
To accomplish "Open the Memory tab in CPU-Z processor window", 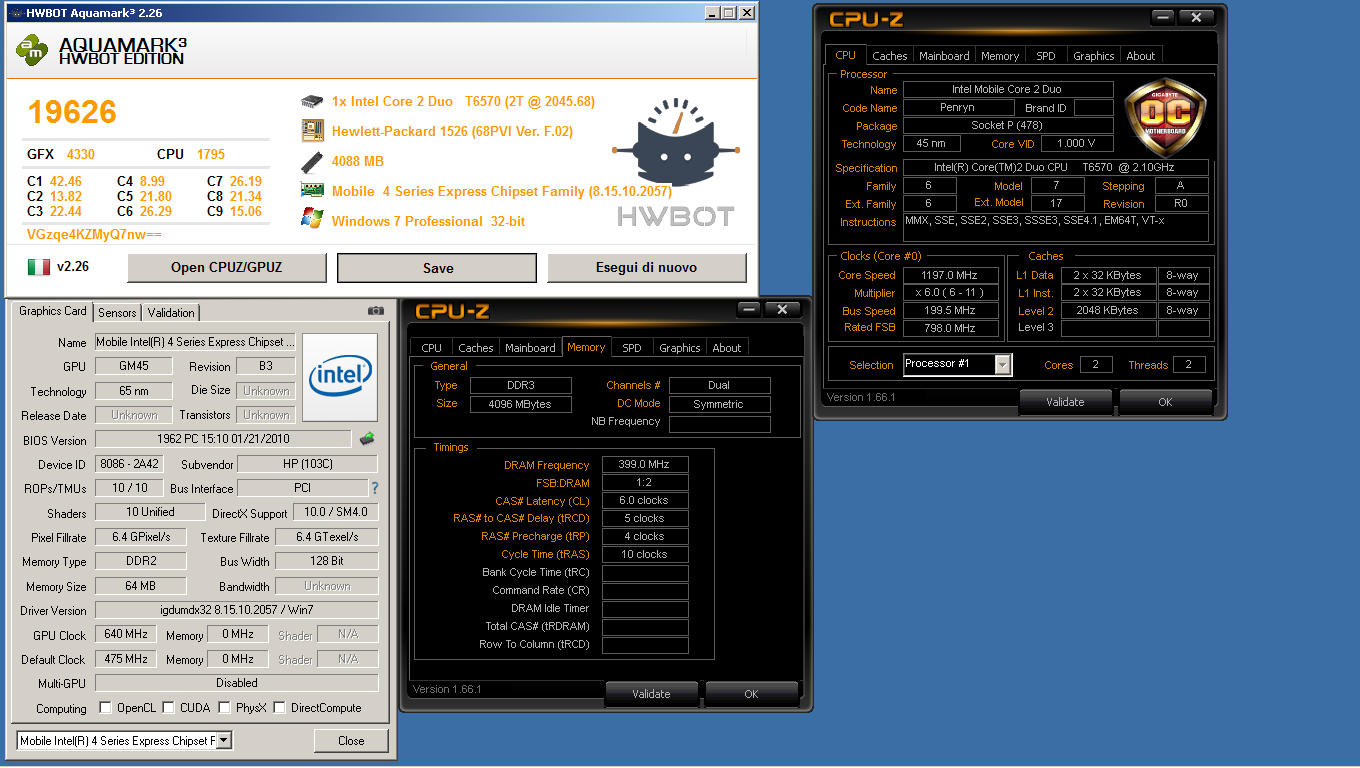I will [x=1000, y=56].
